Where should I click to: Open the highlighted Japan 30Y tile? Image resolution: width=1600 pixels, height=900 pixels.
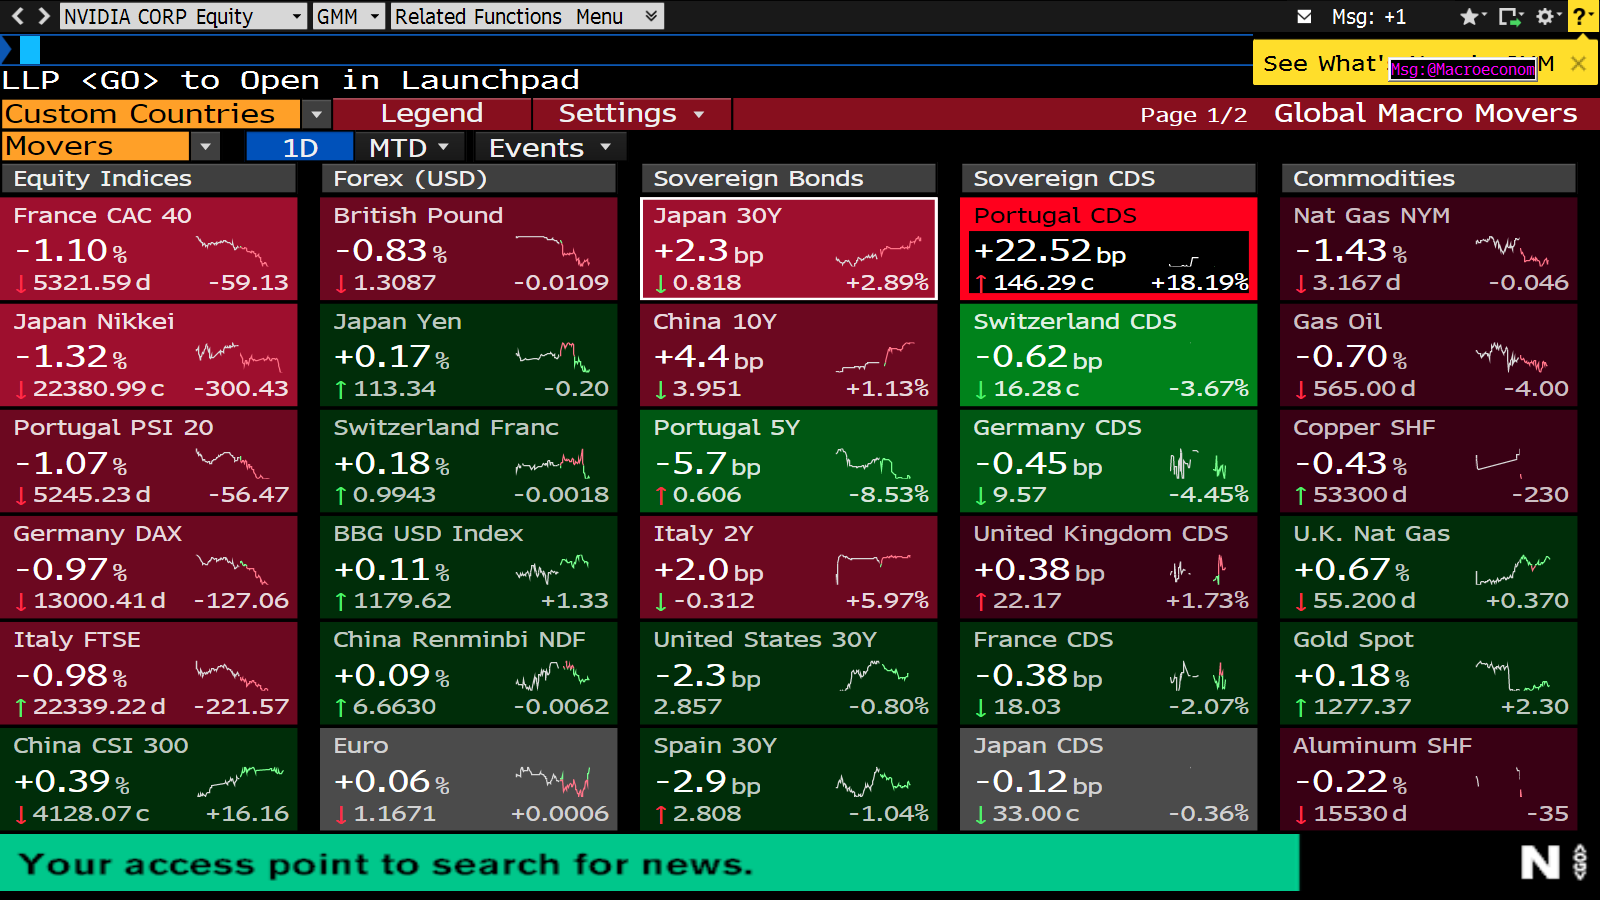[788, 249]
